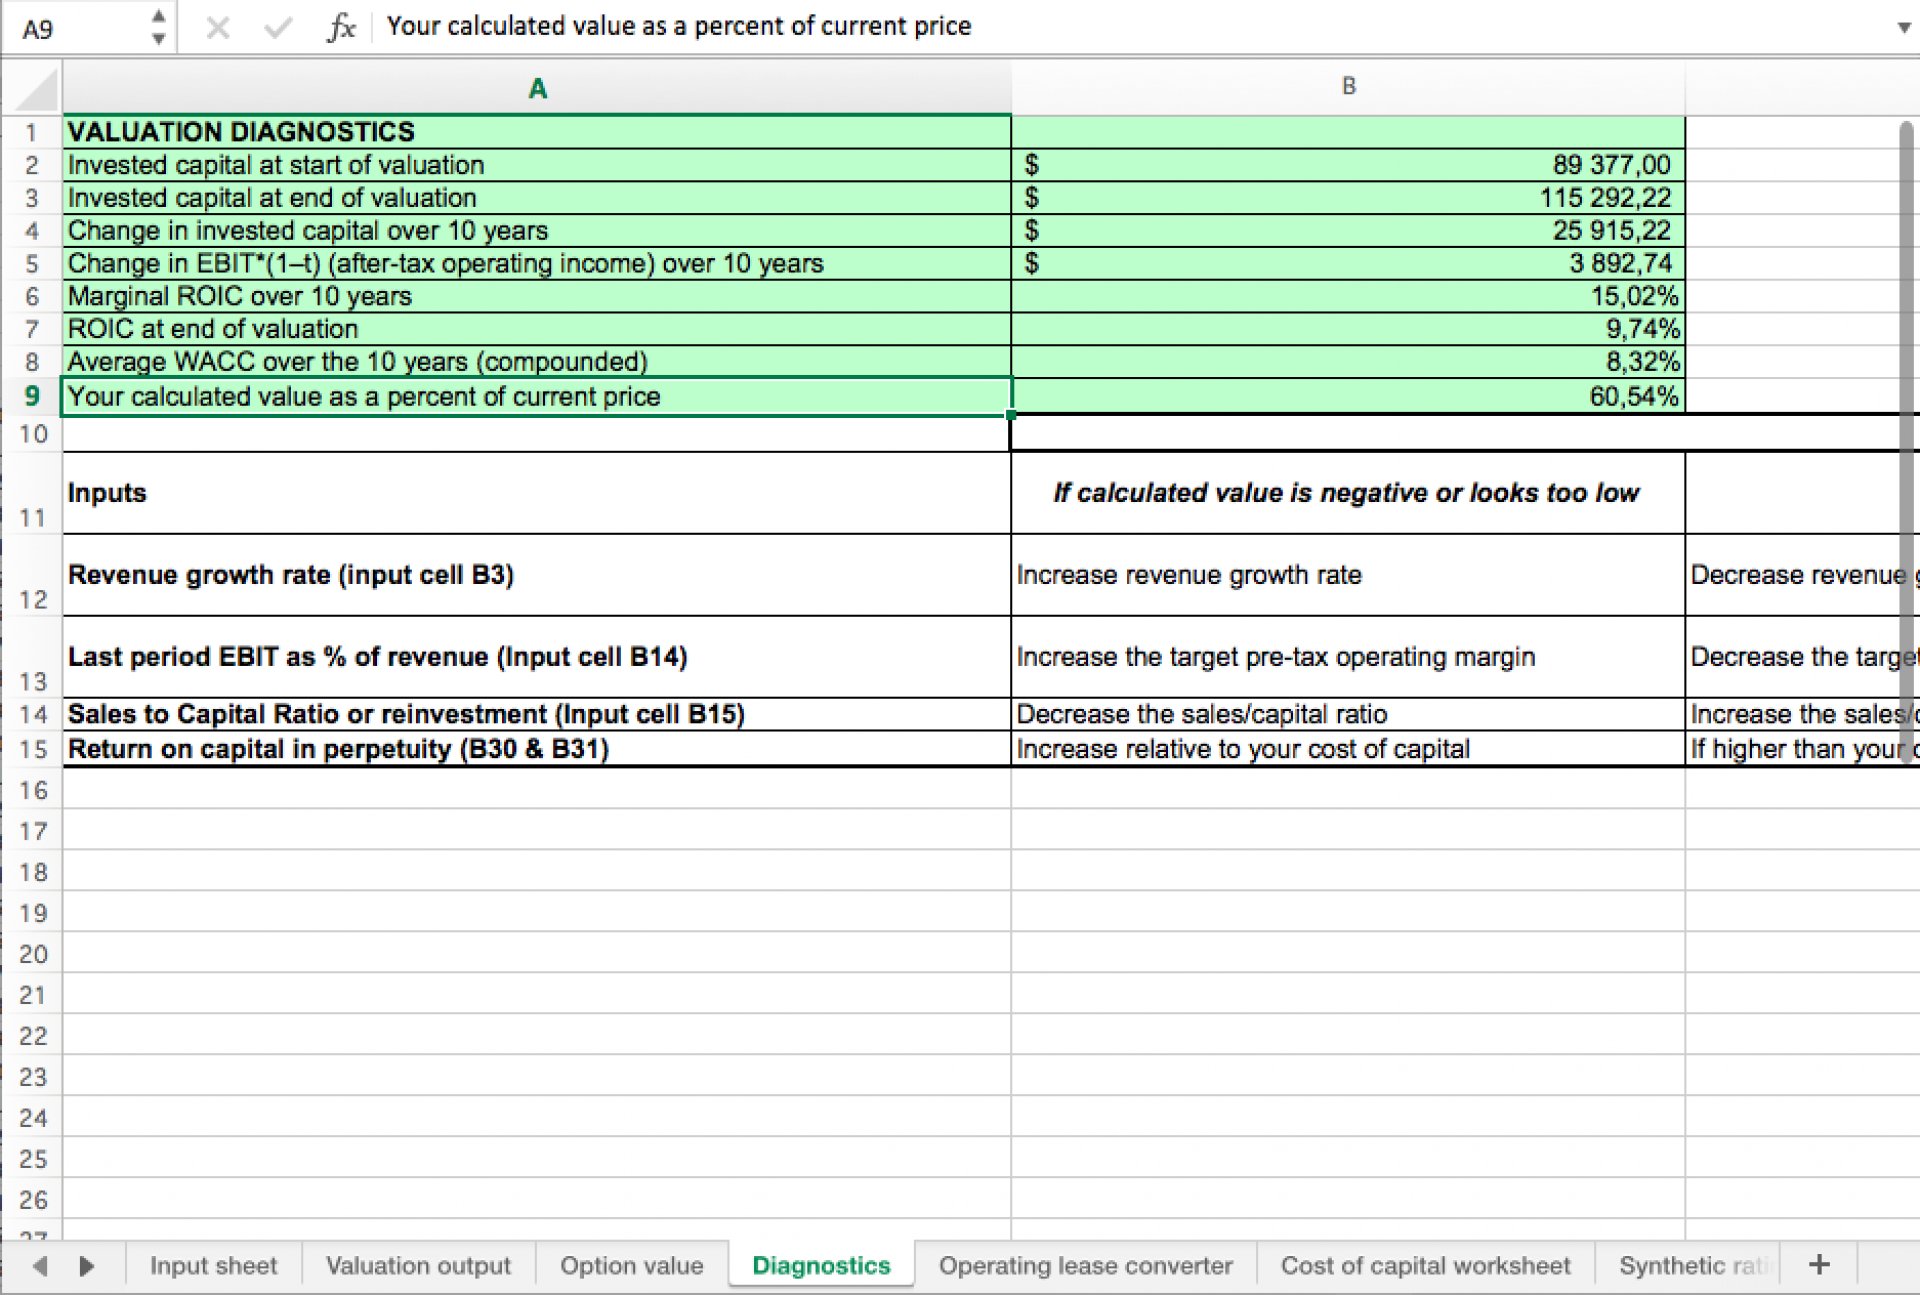Select cell Revenue growth rate (input cell B3)
This screenshot has height=1295, width=1920.
coord(537,575)
